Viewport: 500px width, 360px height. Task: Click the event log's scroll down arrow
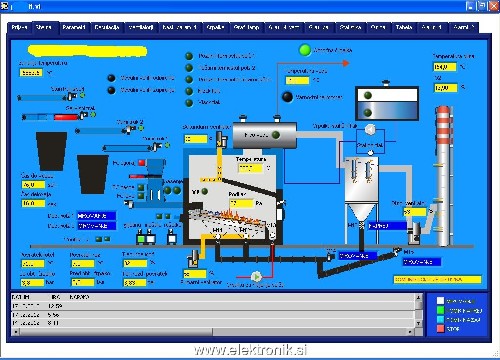tap(418, 323)
